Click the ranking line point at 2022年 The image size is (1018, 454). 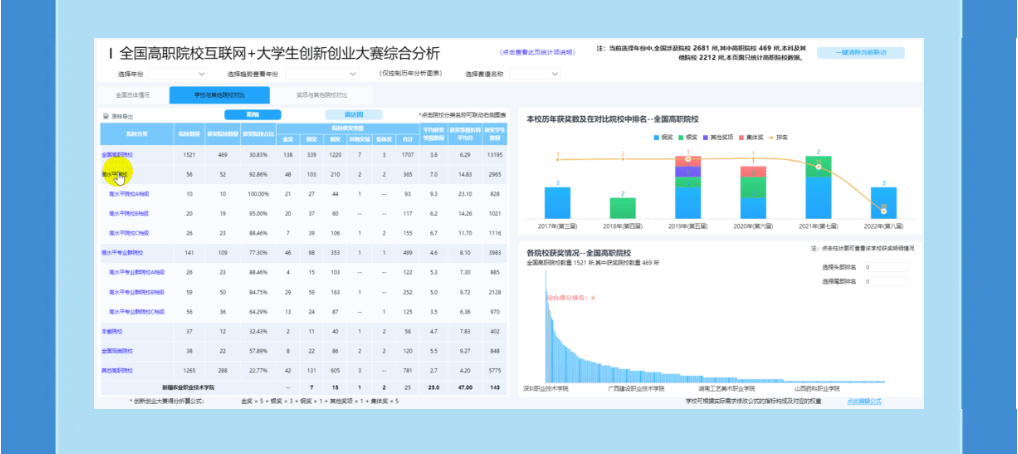(884, 210)
